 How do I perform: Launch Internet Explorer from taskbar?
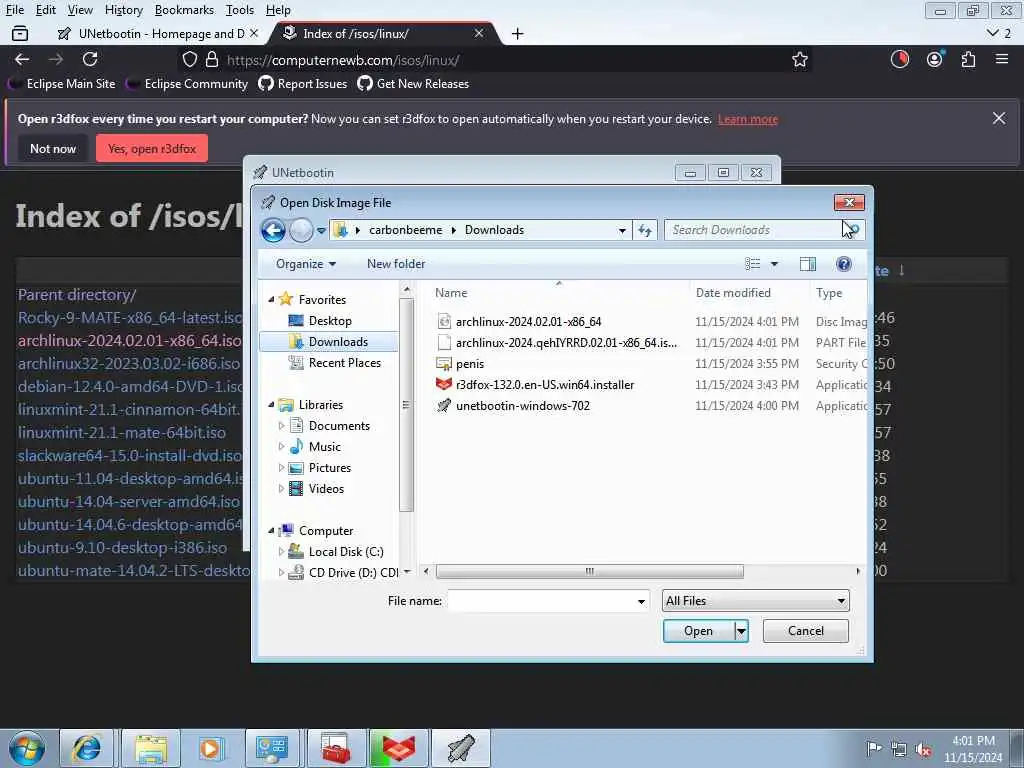[88, 748]
